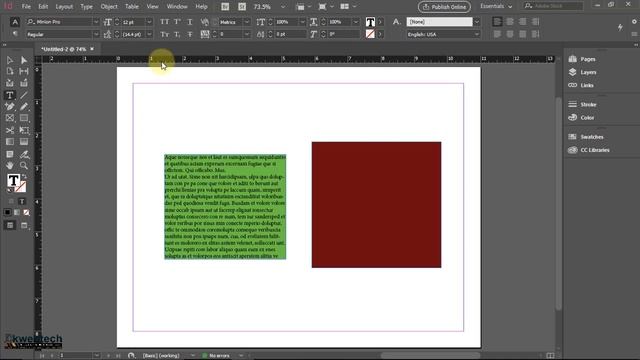640x360 pixels.
Task: Select the Eyedropper tool
Action: point(24,154)
